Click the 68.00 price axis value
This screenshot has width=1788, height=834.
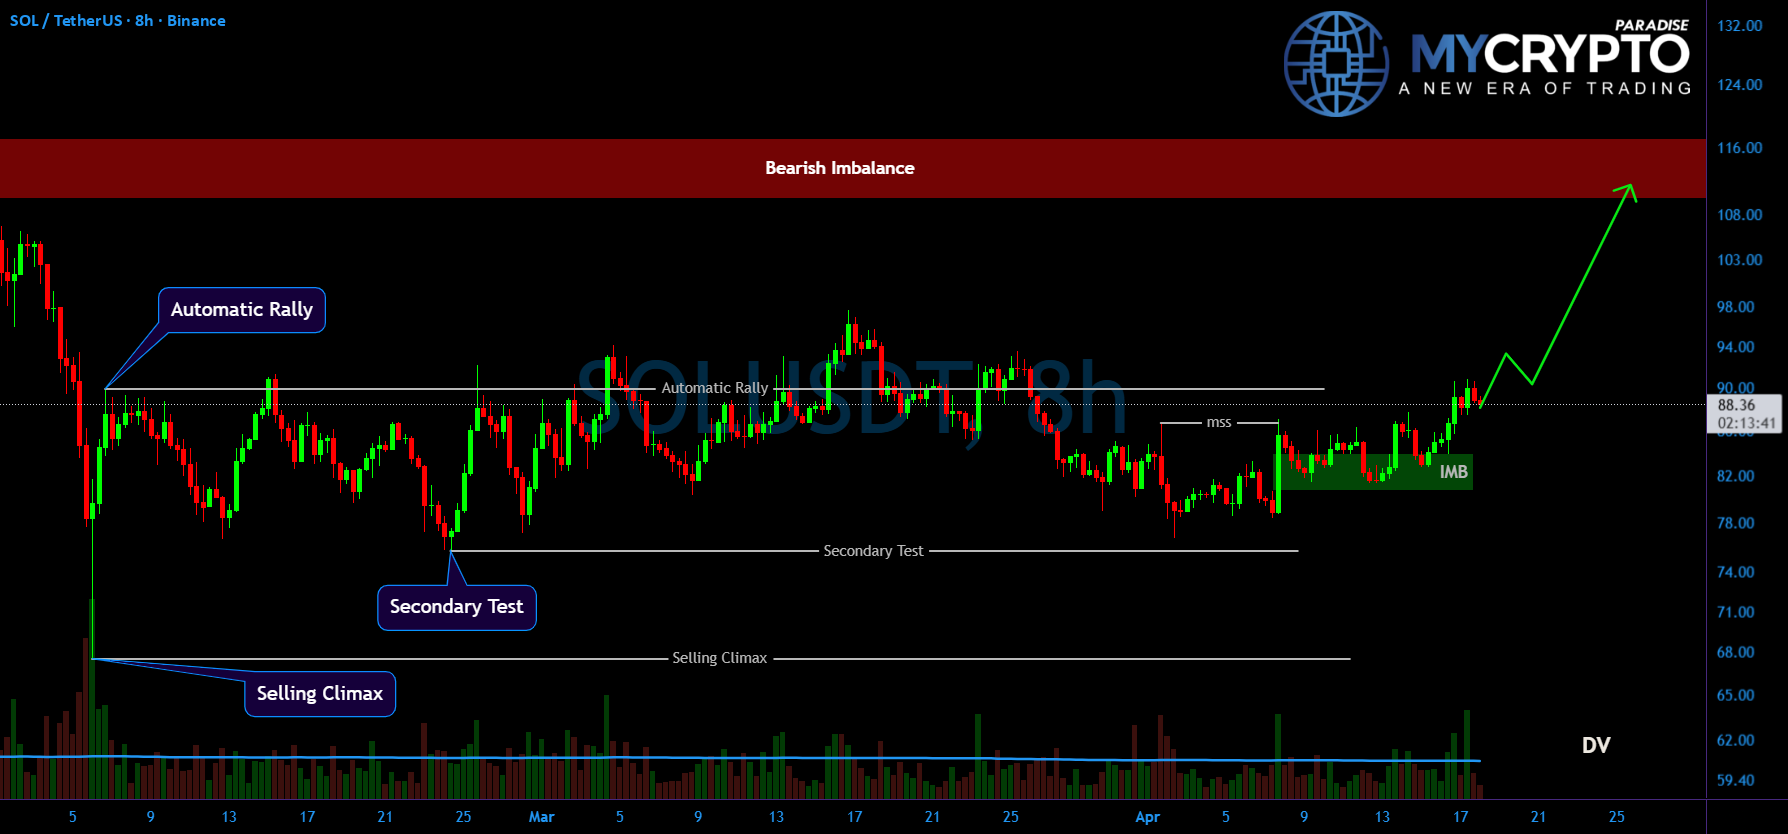tap(1736, 652)
